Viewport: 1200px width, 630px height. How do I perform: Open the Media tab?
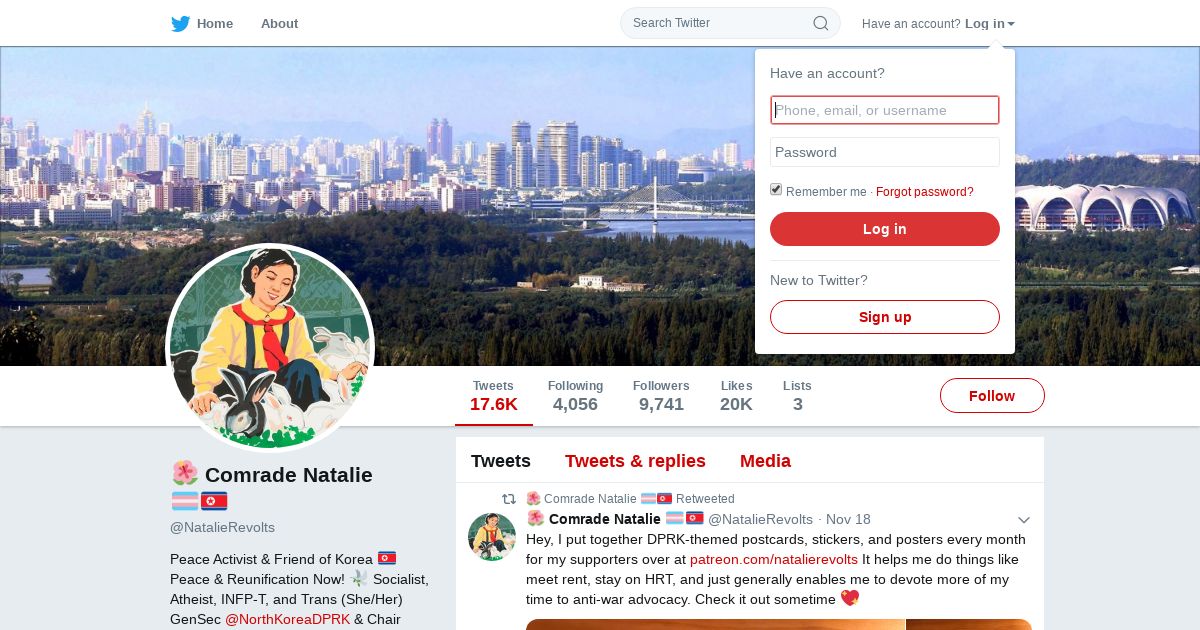[x=765, y=461]
